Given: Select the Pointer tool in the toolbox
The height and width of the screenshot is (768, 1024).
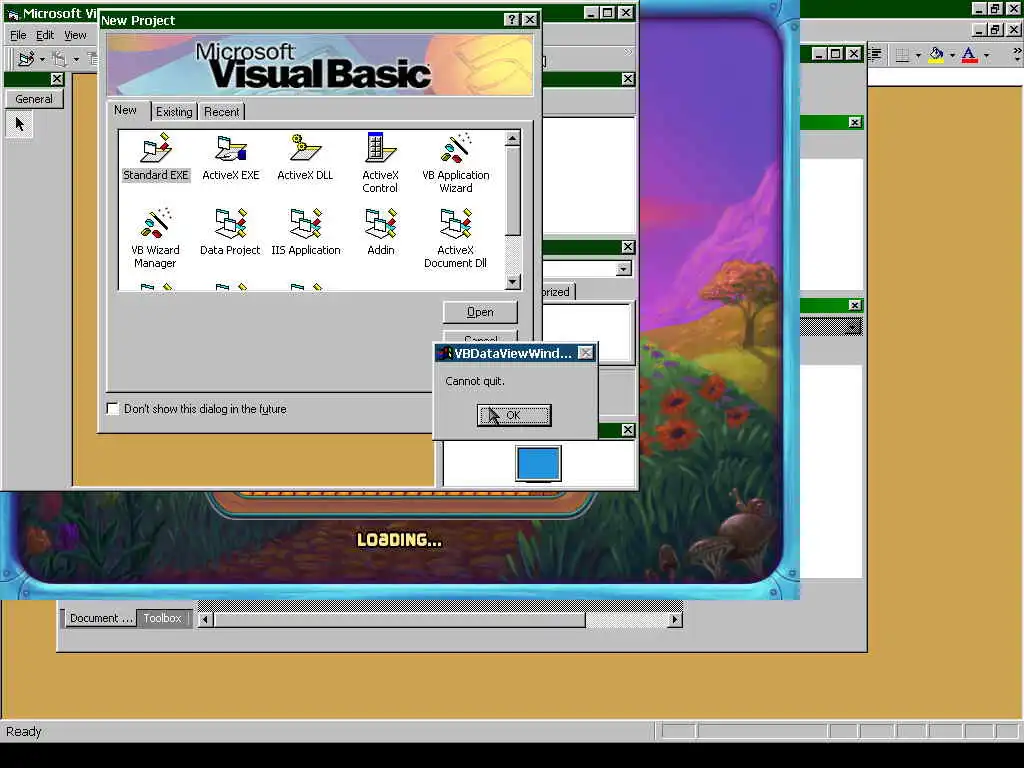Looking at the screenshot, I should pyautogui.click(x=19, y=124).
